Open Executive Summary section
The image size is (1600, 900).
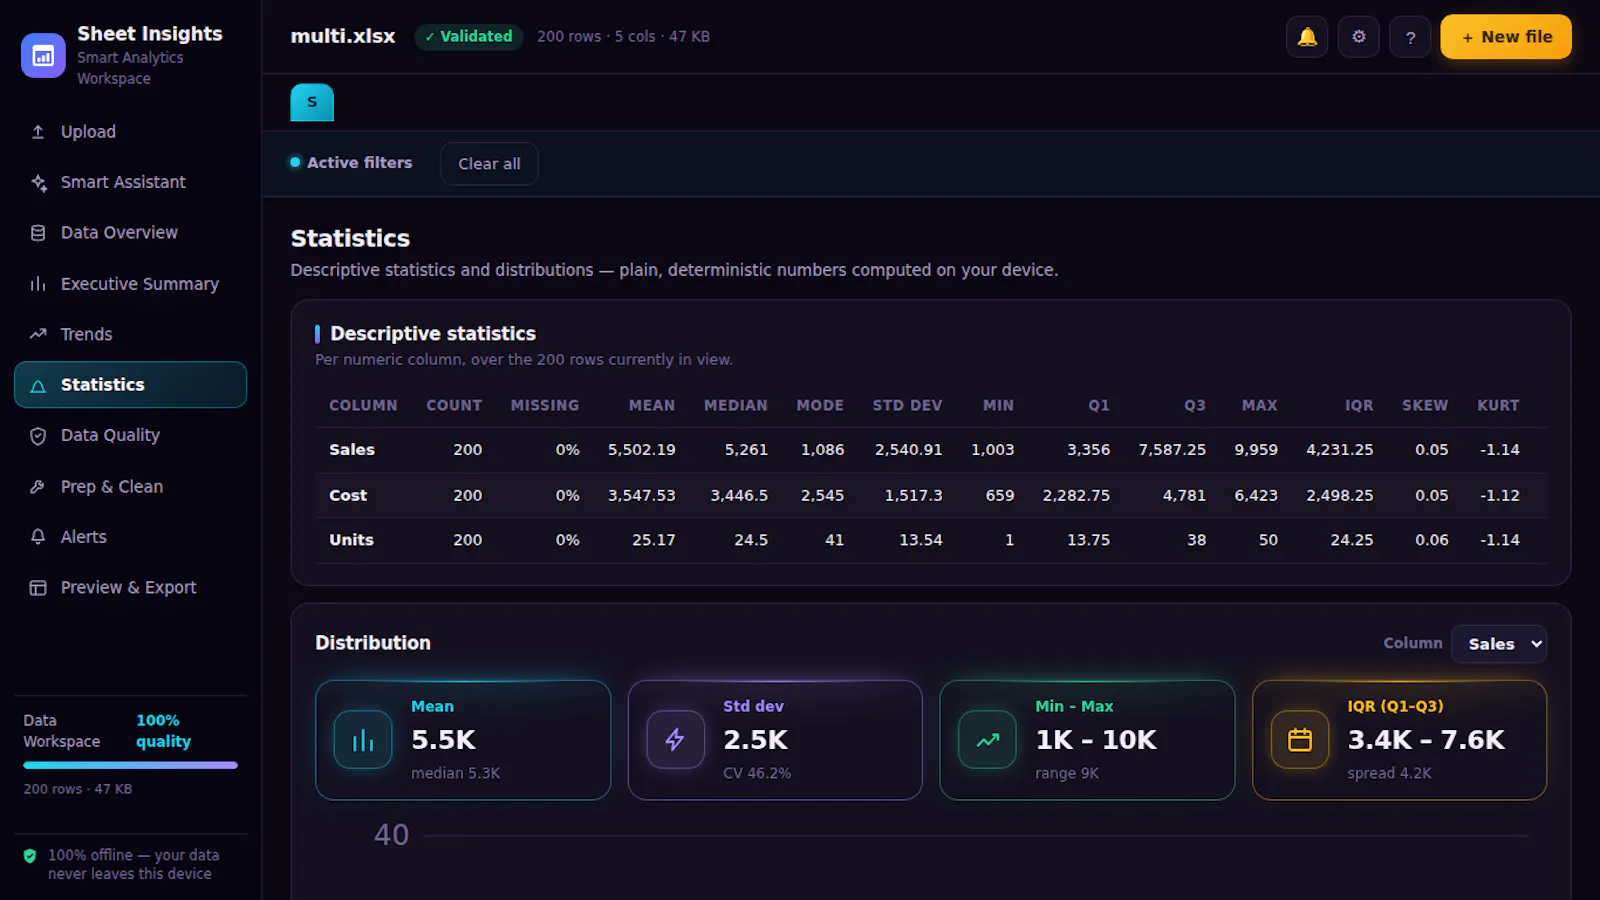click(130, 284)
